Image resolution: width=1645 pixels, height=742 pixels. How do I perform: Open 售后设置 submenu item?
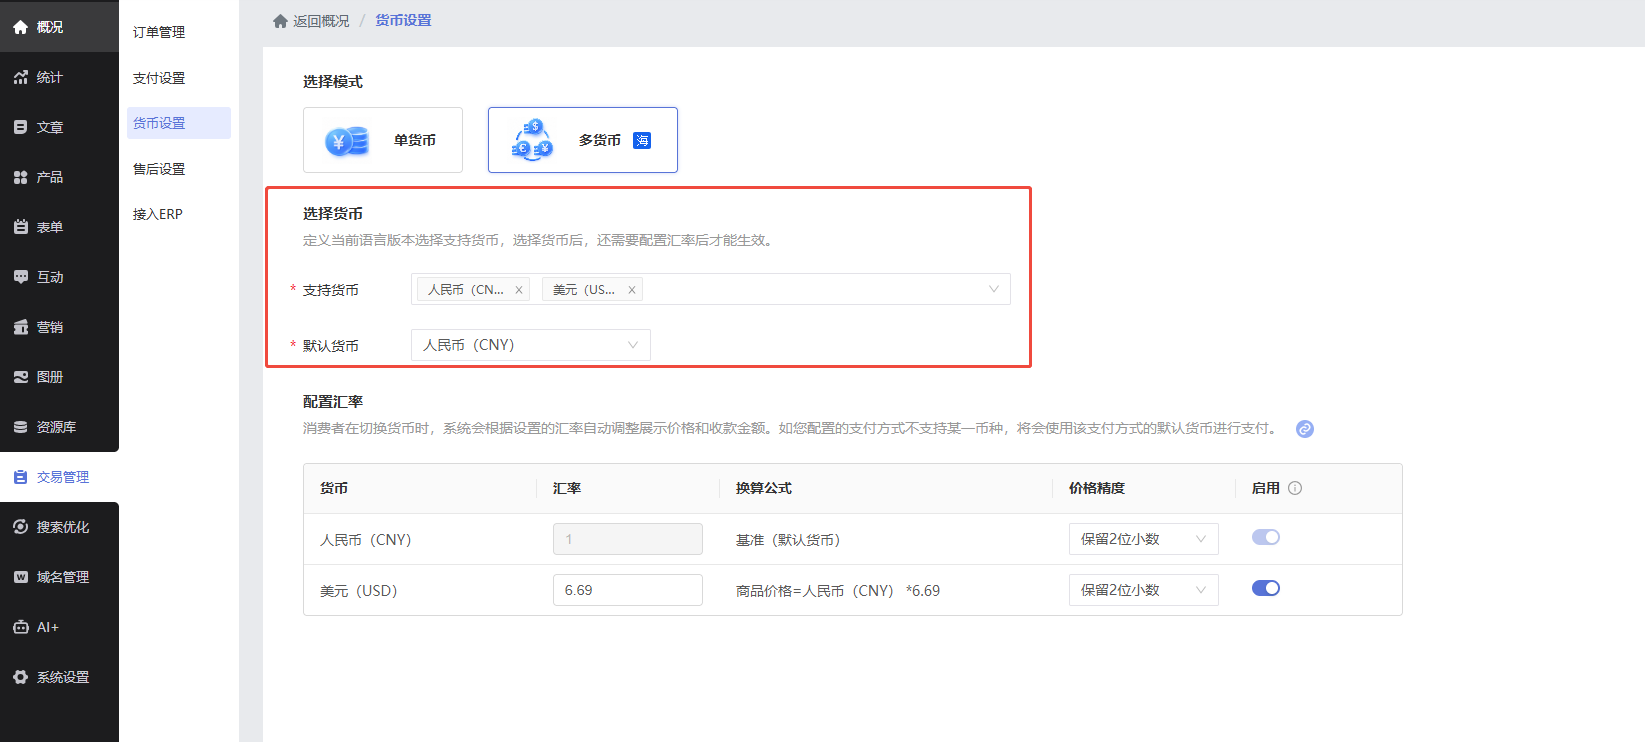(159, 169)
